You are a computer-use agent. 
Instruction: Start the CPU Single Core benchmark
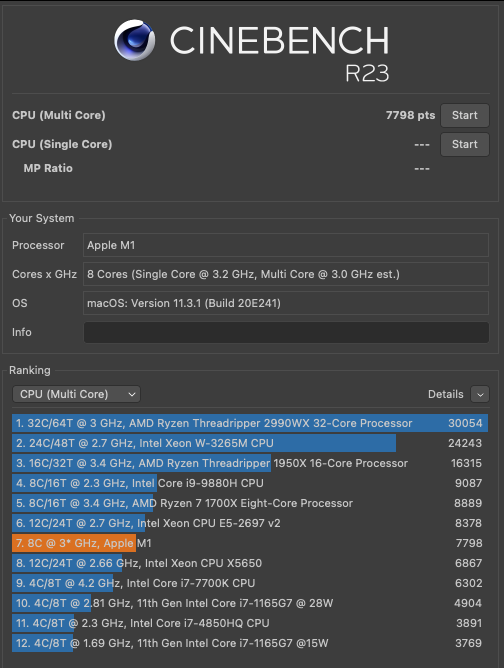[x=464, y=144]
